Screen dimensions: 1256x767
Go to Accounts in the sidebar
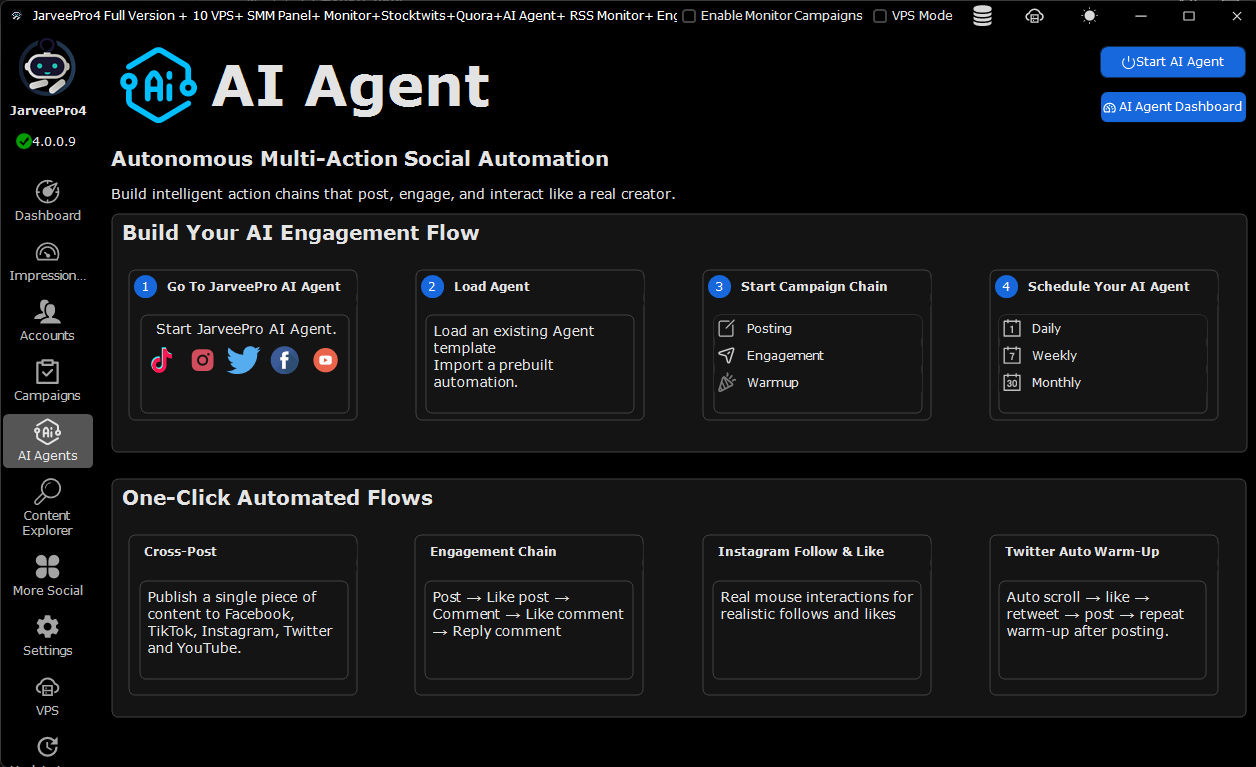tap(48, 321)
